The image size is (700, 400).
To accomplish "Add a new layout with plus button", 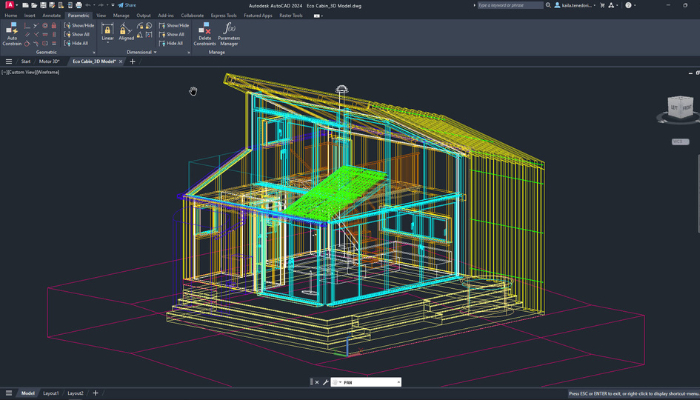I will click(x=95, y=393).
